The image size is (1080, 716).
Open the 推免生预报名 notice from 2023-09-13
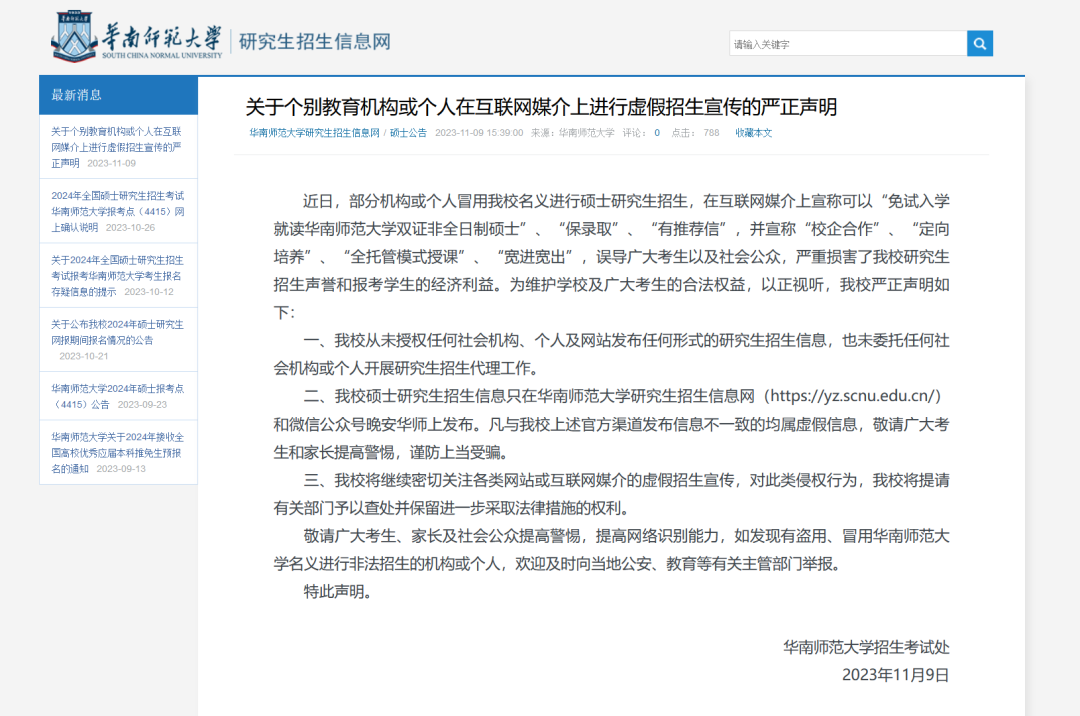pos(117,452)
